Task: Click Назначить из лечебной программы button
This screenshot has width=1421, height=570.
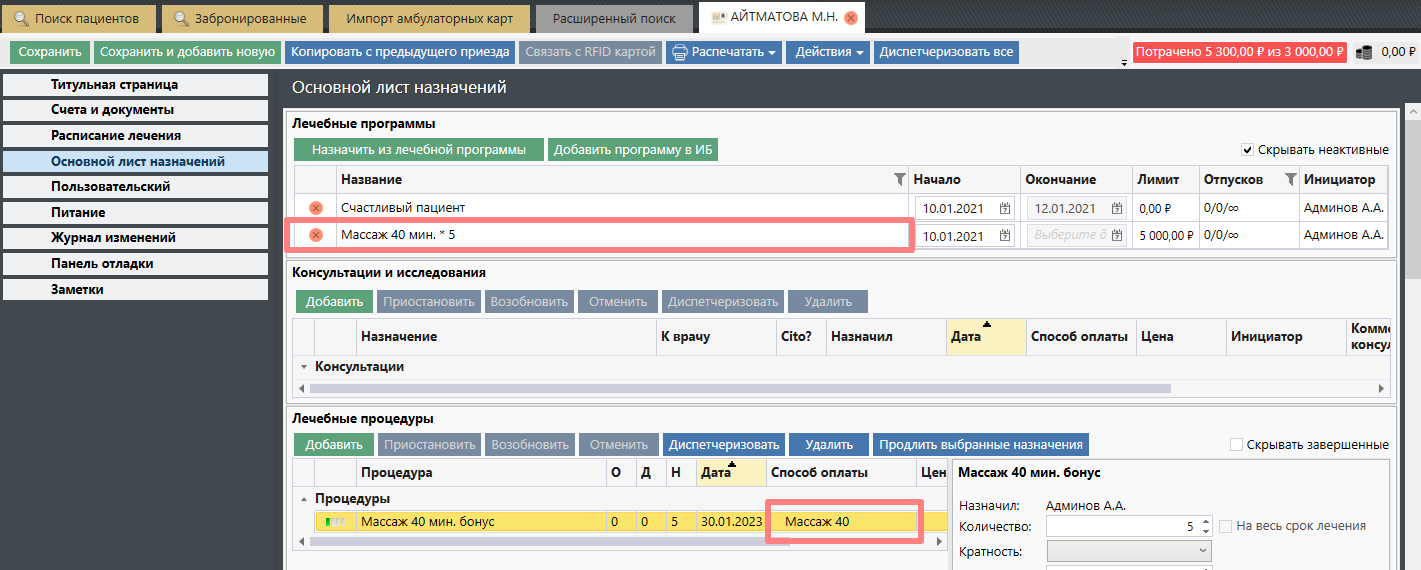Action: click(x=418, y=150)
